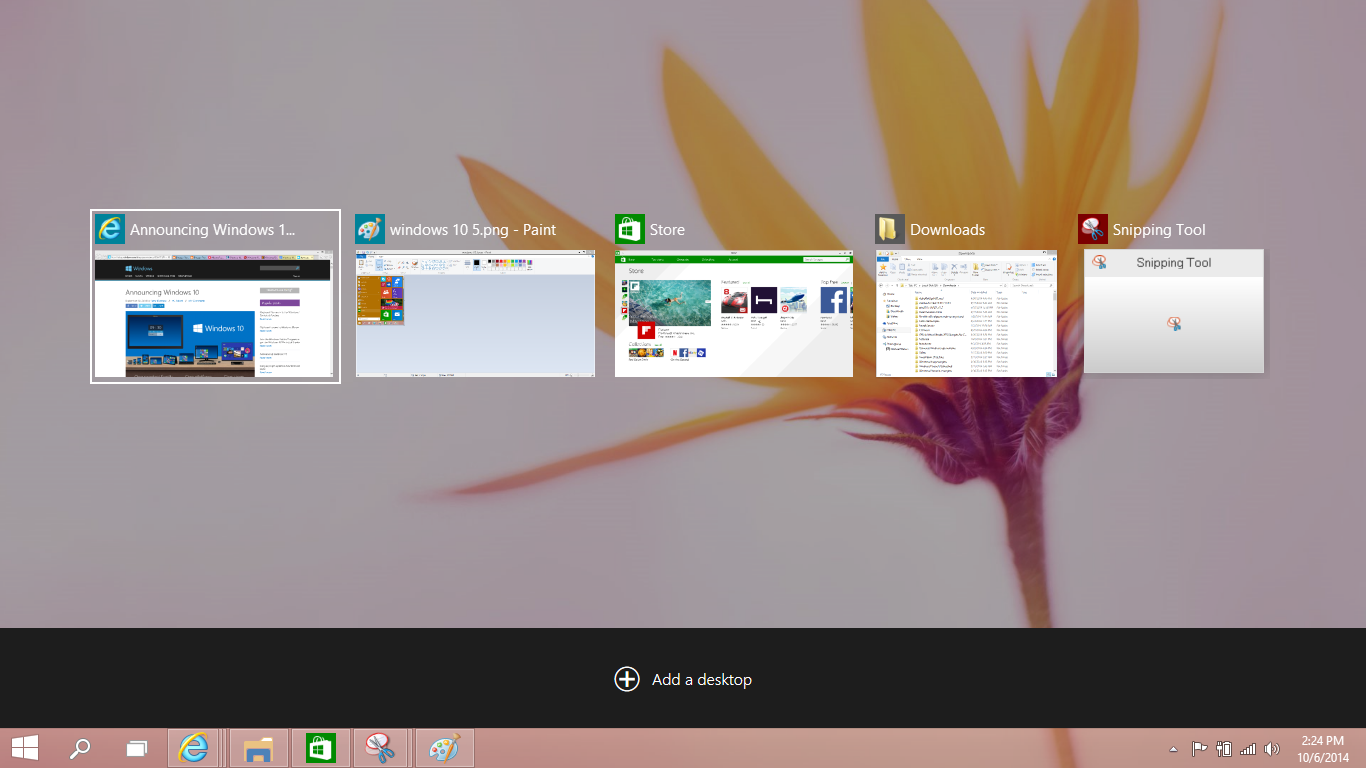Open File Explorer from the taskbar
Image resolution: width=1366 pixels, height=768 pixels.
[258, 747]
